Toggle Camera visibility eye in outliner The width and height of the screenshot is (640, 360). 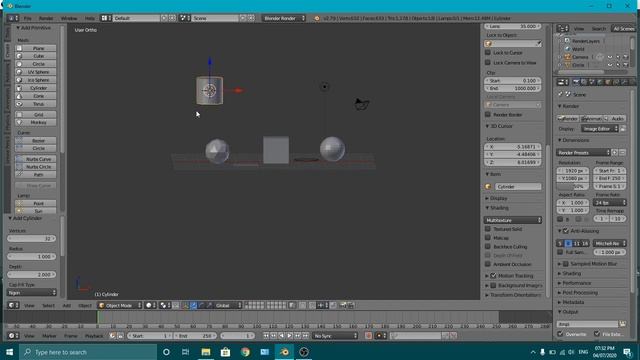pos(610,57)
